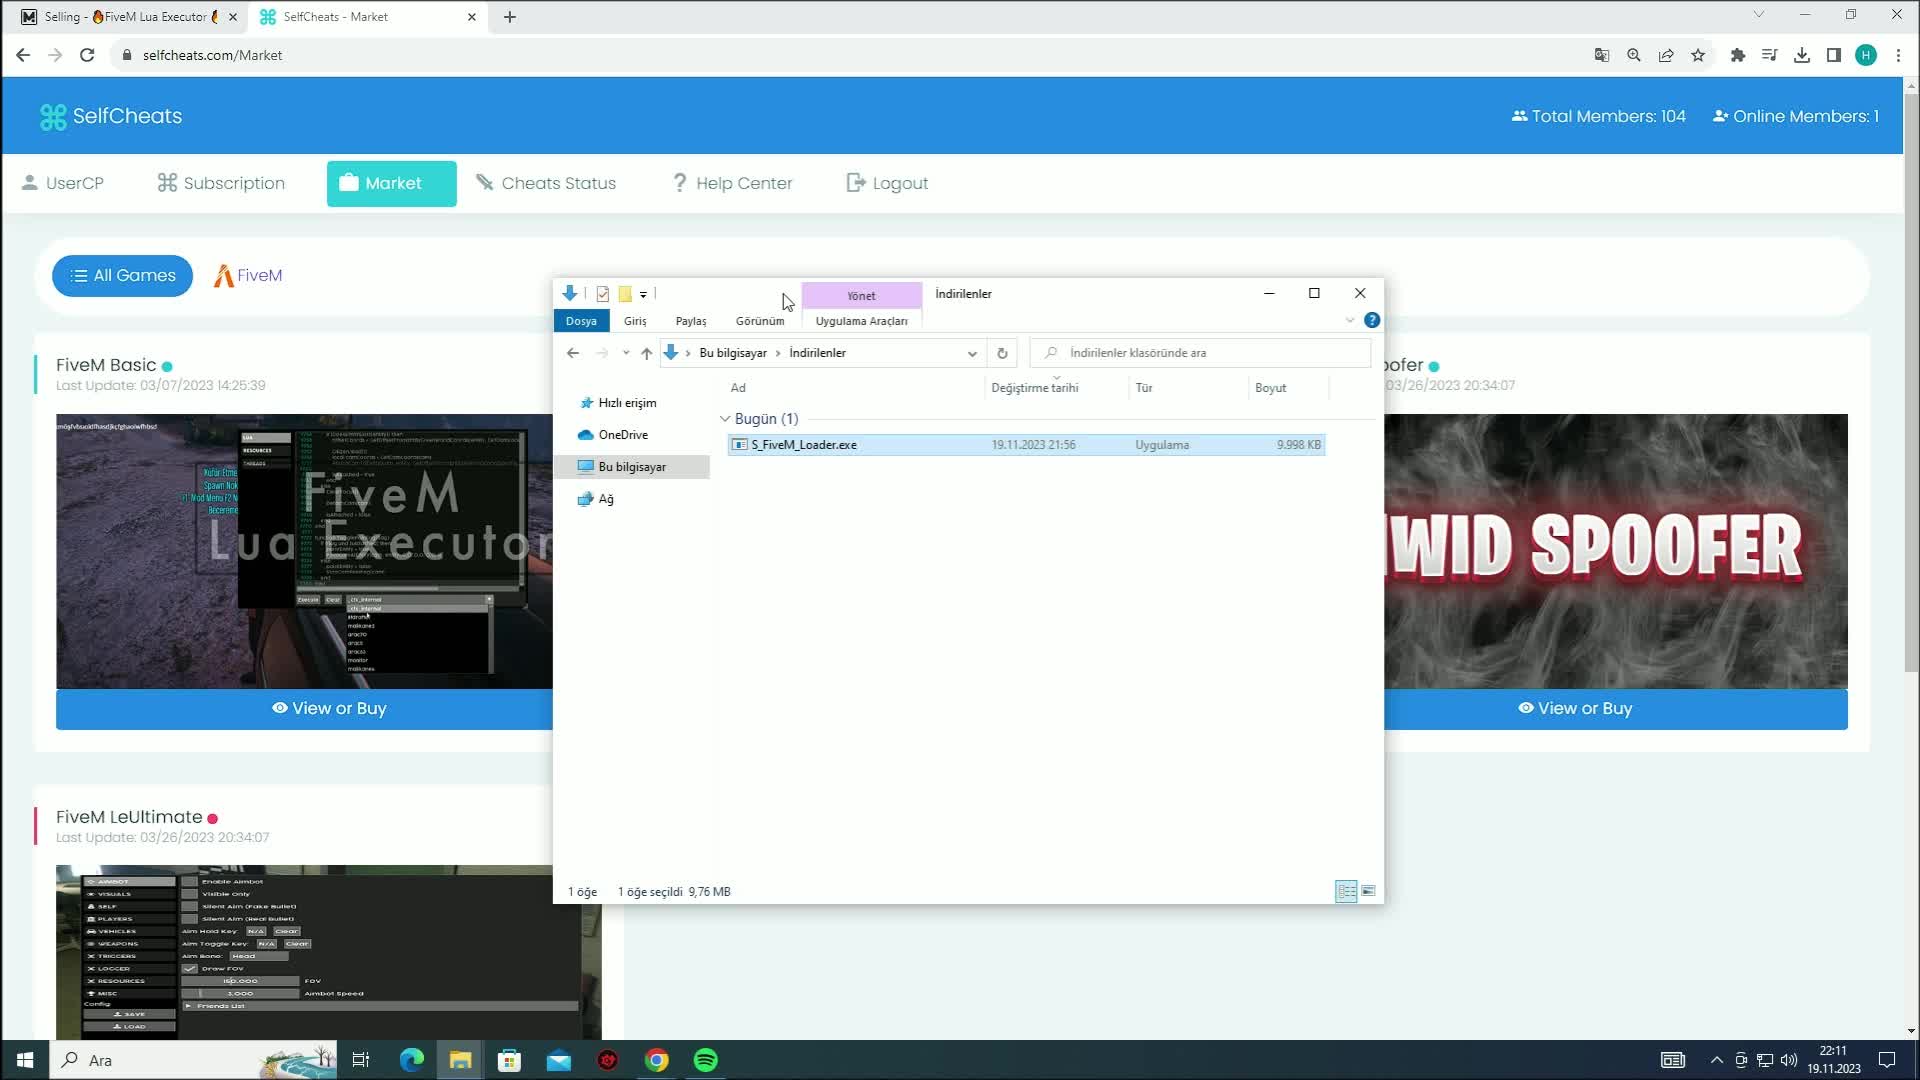This screenshot has width=1920, height=1080.
Task: Refresh the folder with the Explorer refresh icon
Action: pos(1002,353)
